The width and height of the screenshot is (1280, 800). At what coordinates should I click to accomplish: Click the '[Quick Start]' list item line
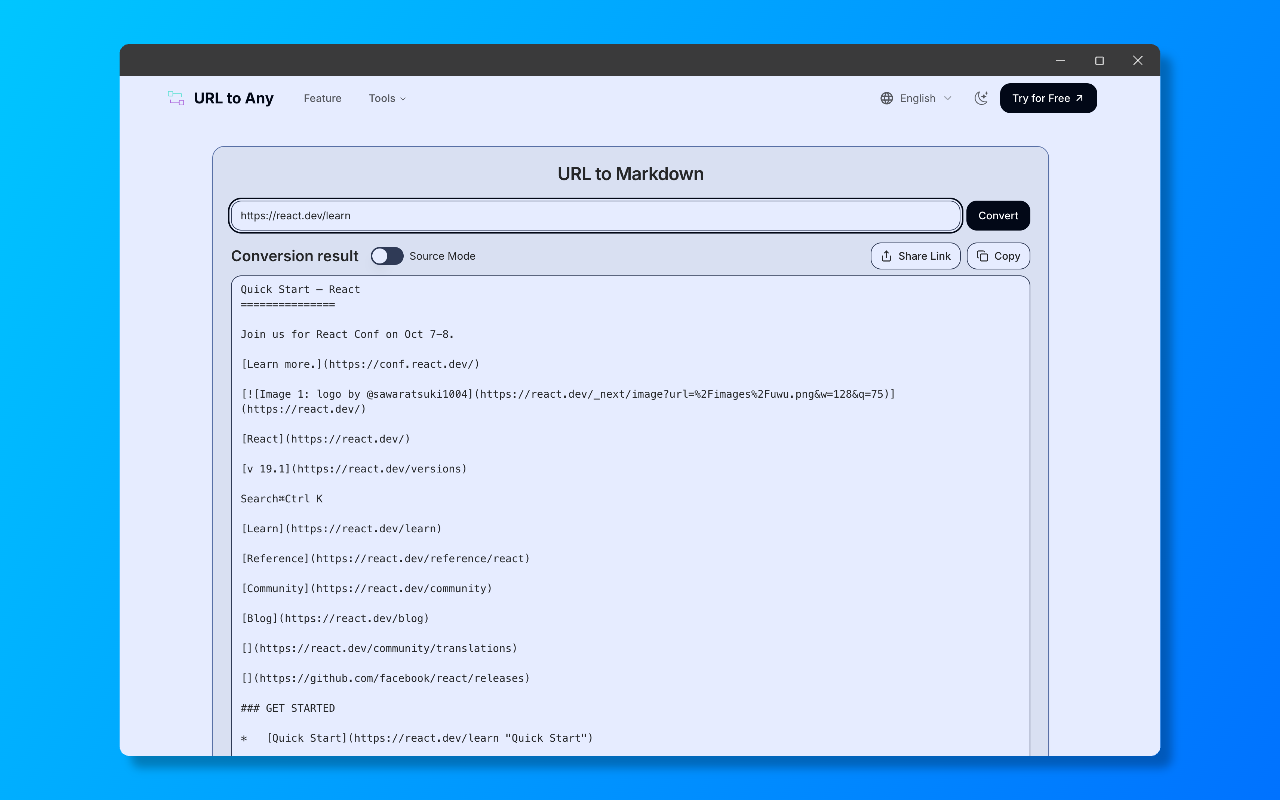pos(417,739)
